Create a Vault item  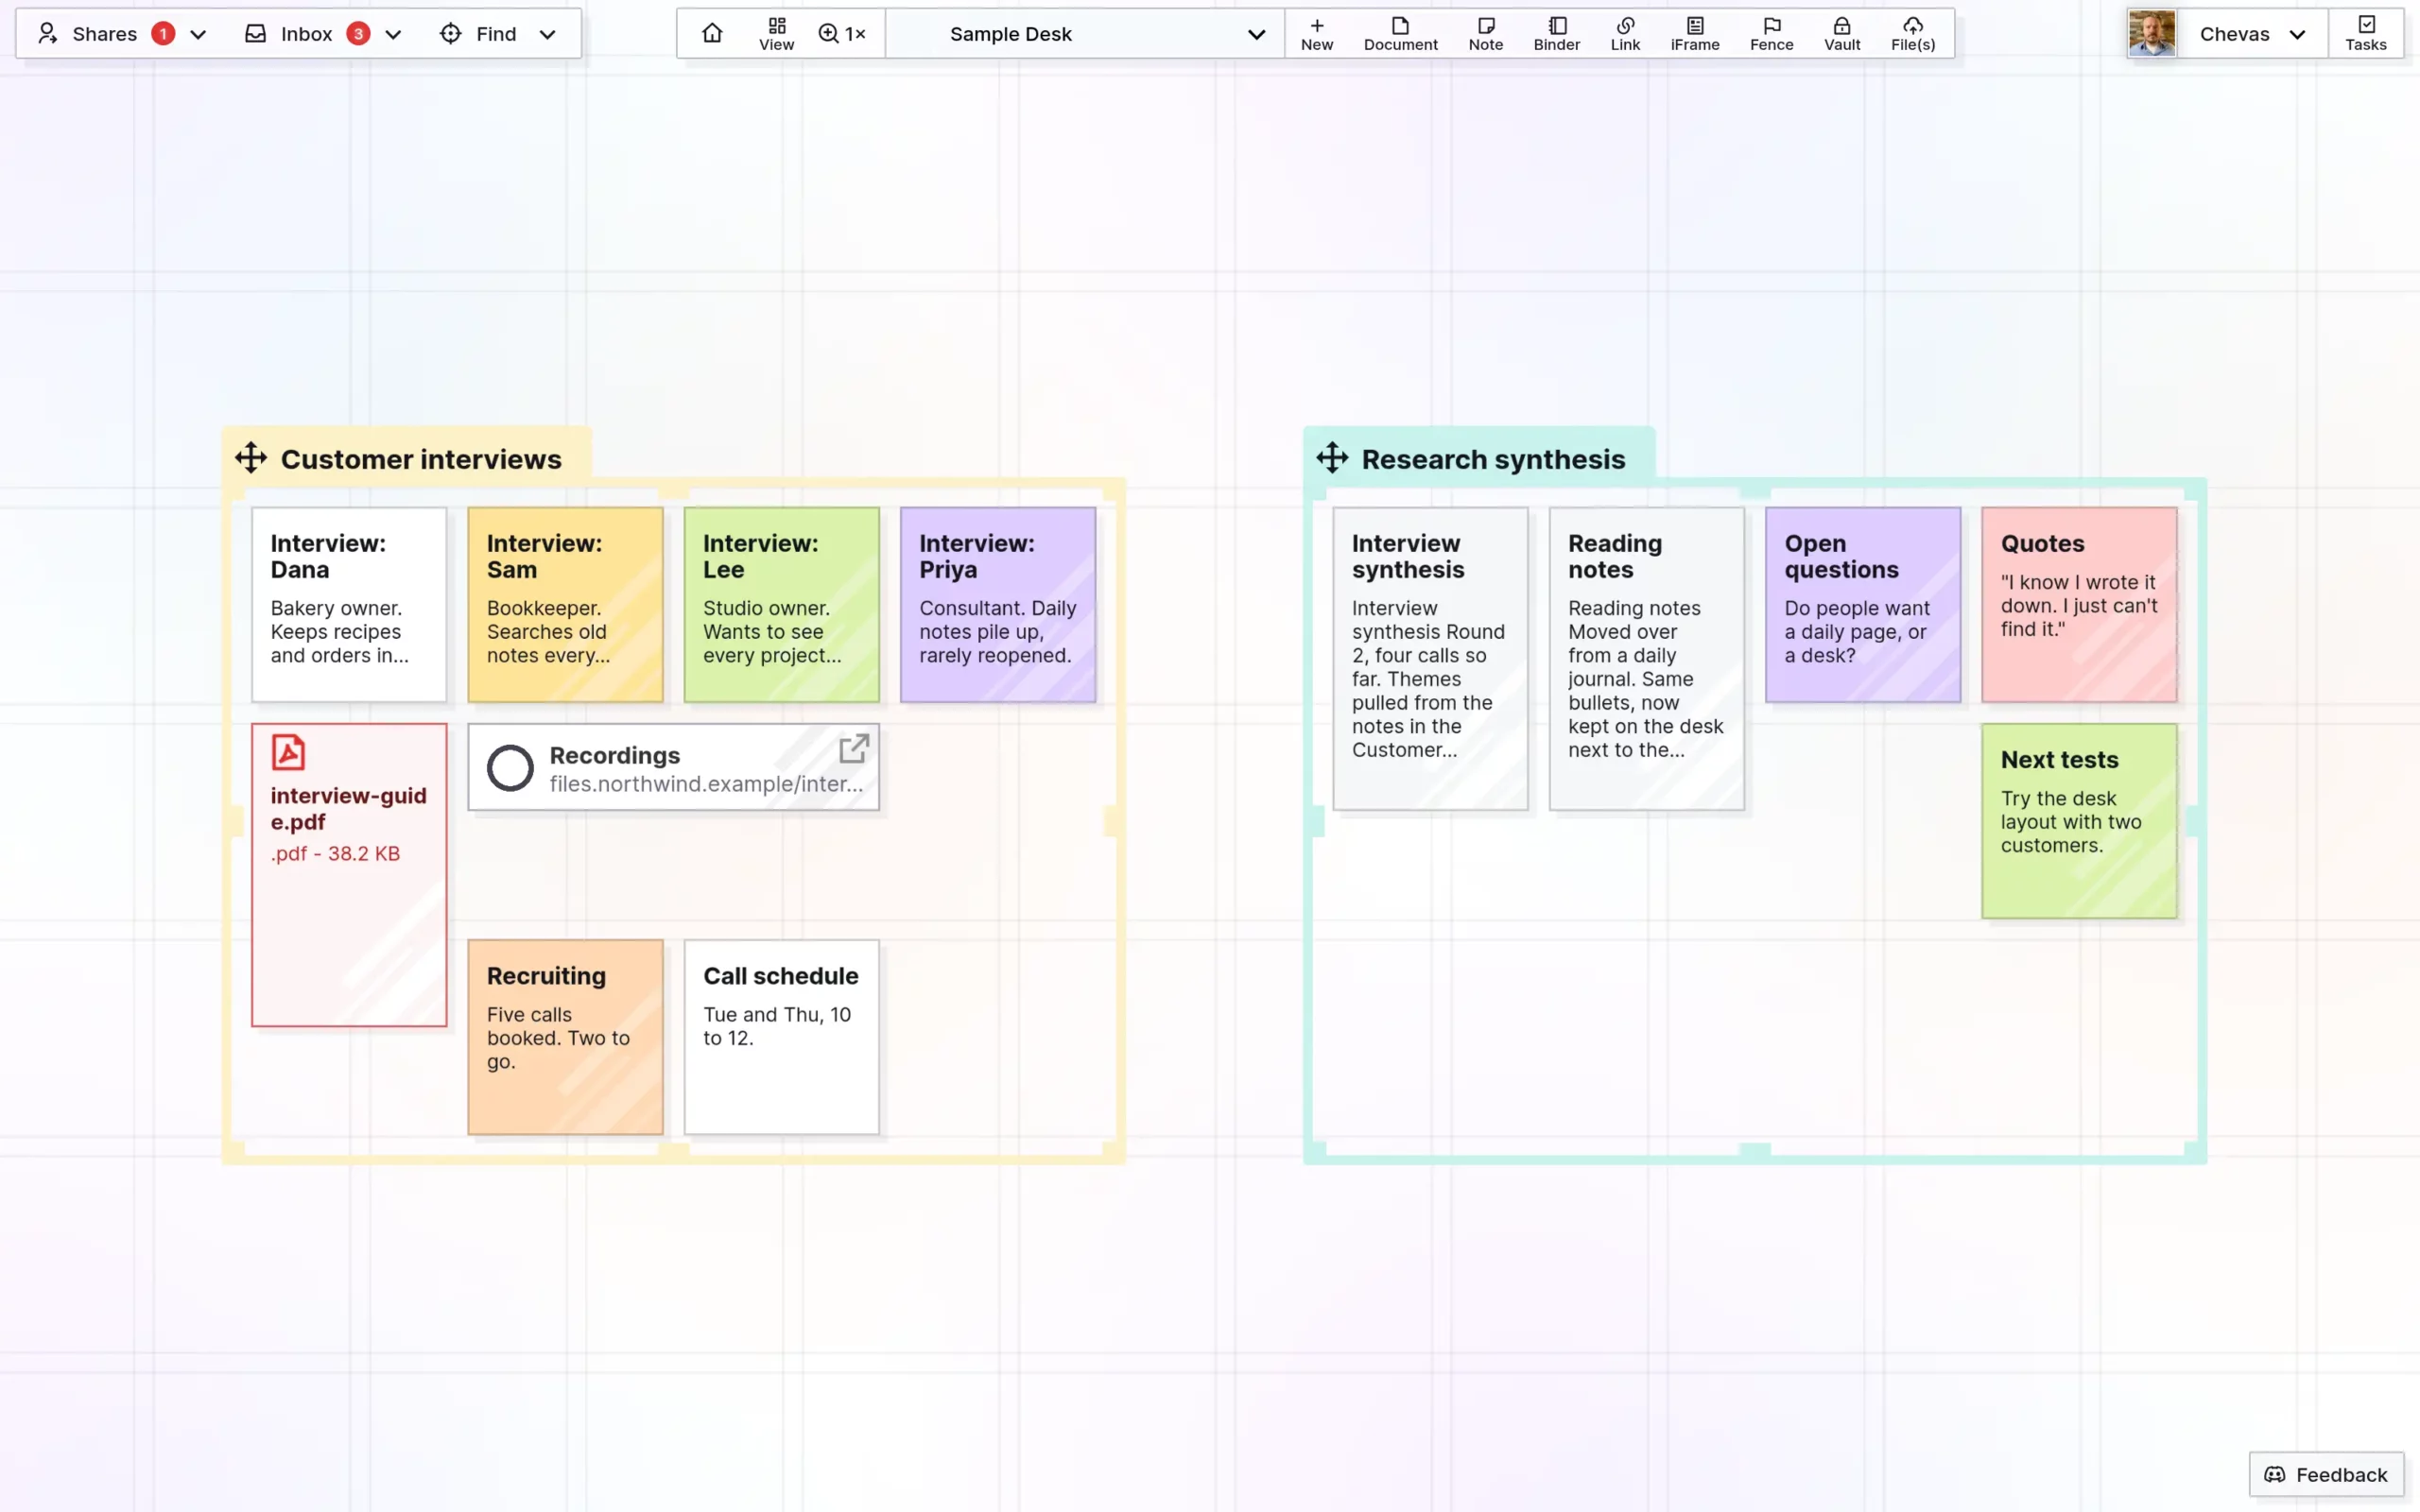pos(1842,33)
